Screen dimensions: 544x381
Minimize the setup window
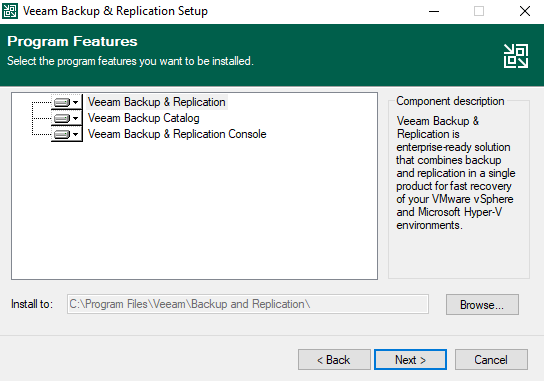pyautogui.click(x=434, y=11)
